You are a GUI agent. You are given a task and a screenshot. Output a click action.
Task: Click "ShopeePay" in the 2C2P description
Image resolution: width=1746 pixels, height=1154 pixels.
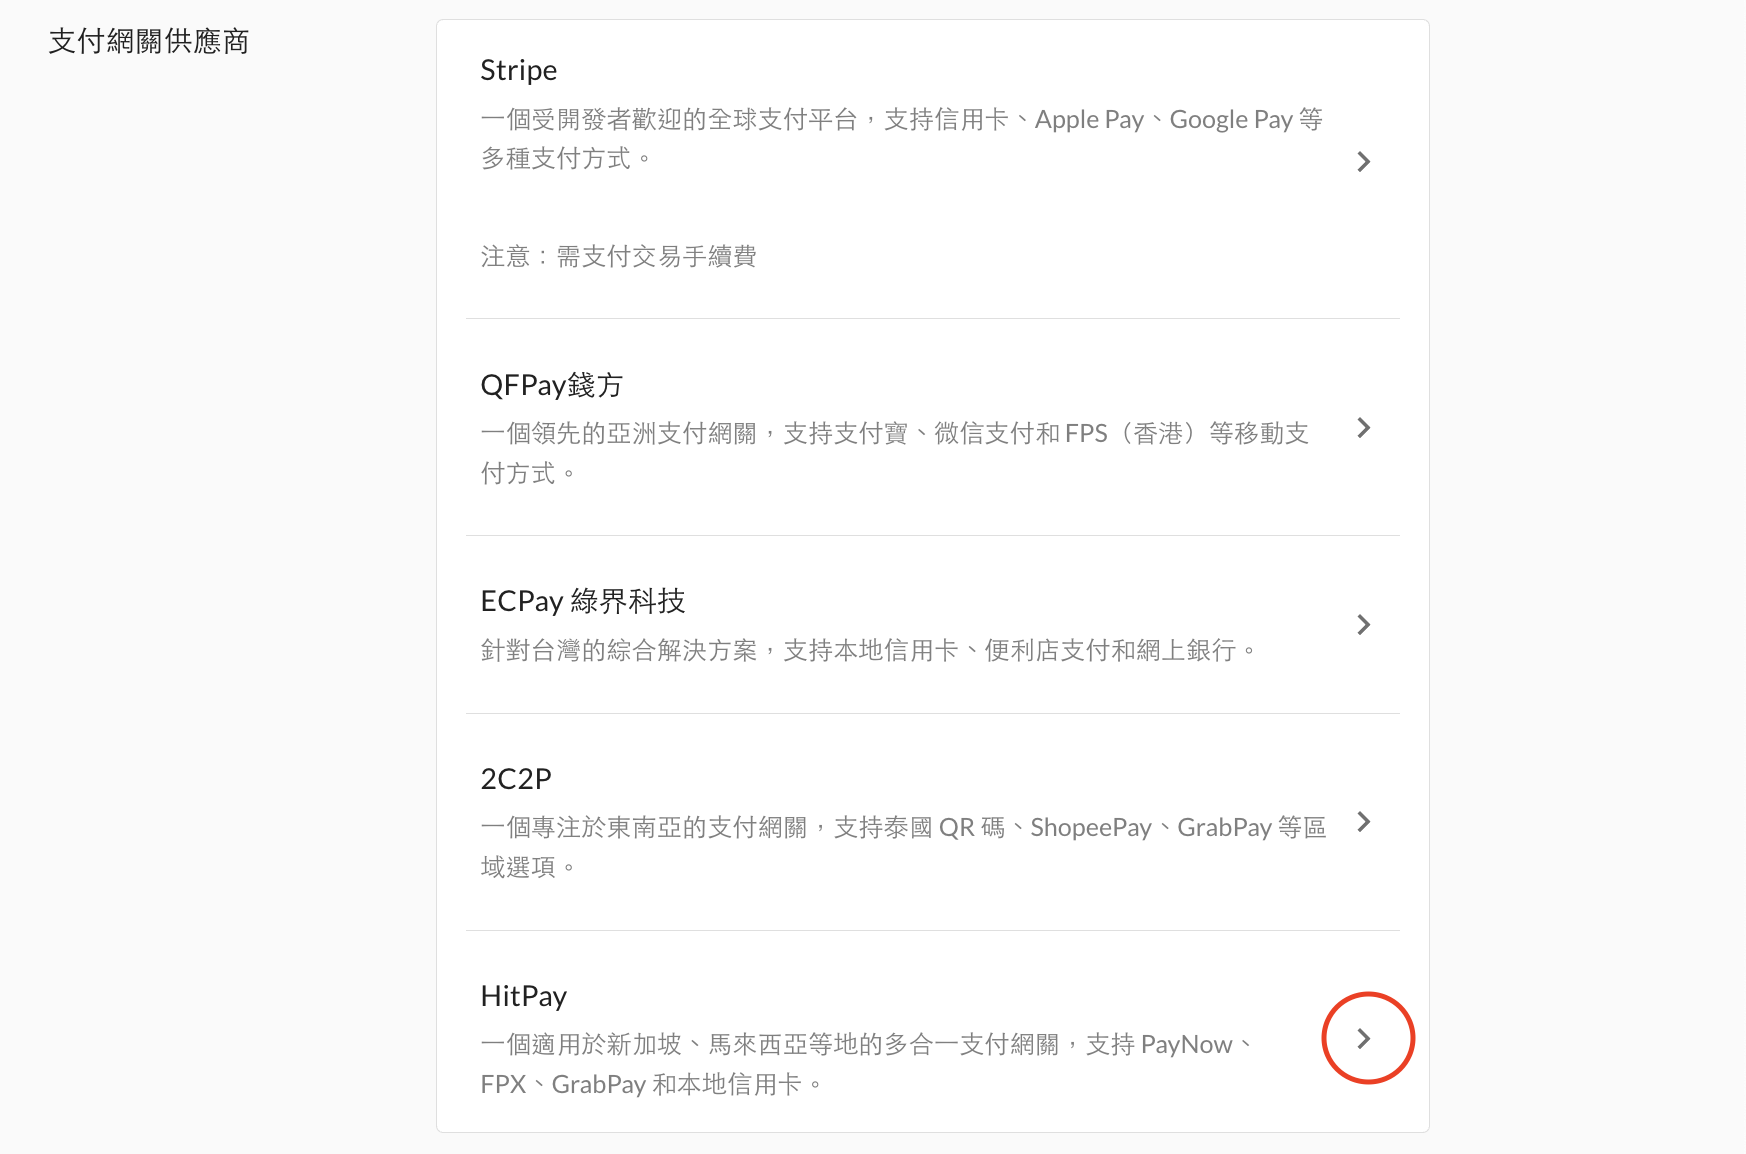coord(1091,828)
